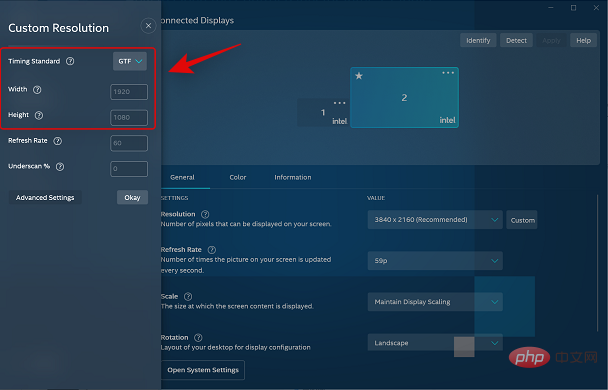Click the Apply button
The height and width of the screenshot is (390, 608).
tap(551, 40)
